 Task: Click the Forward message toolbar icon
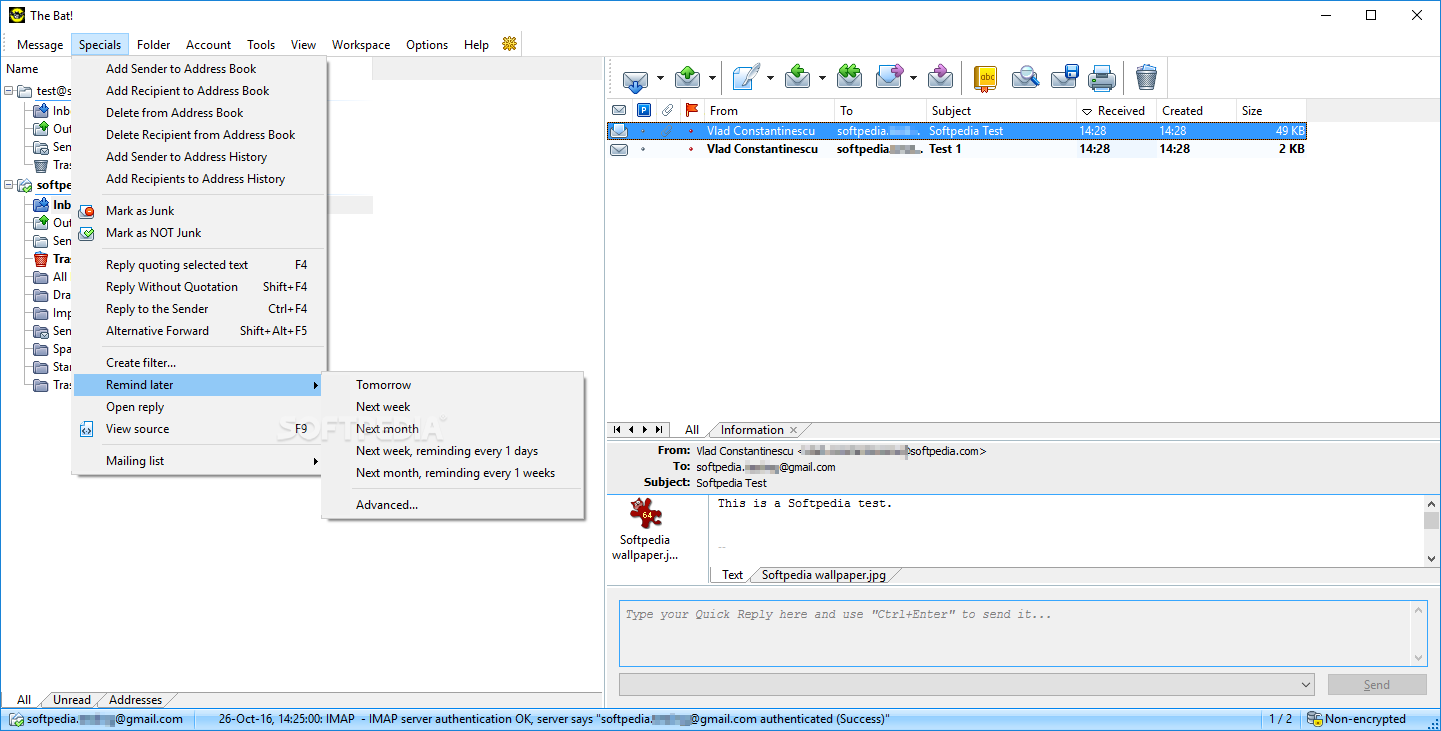click(889, 78)
